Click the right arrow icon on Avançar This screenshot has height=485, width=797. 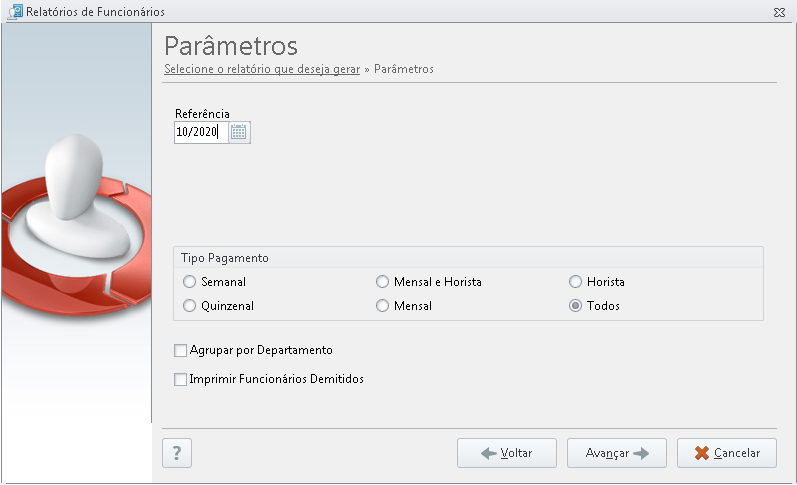(641, 453)
